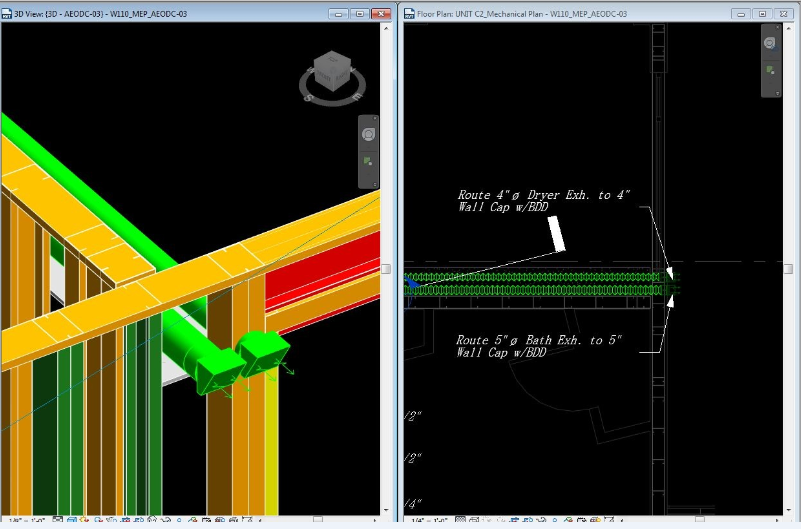Image resolution: width=801 pixels, height=529 pixels.
Task: Select the zoom region tool in 3D navigation bar
Action: click(368, 161)
